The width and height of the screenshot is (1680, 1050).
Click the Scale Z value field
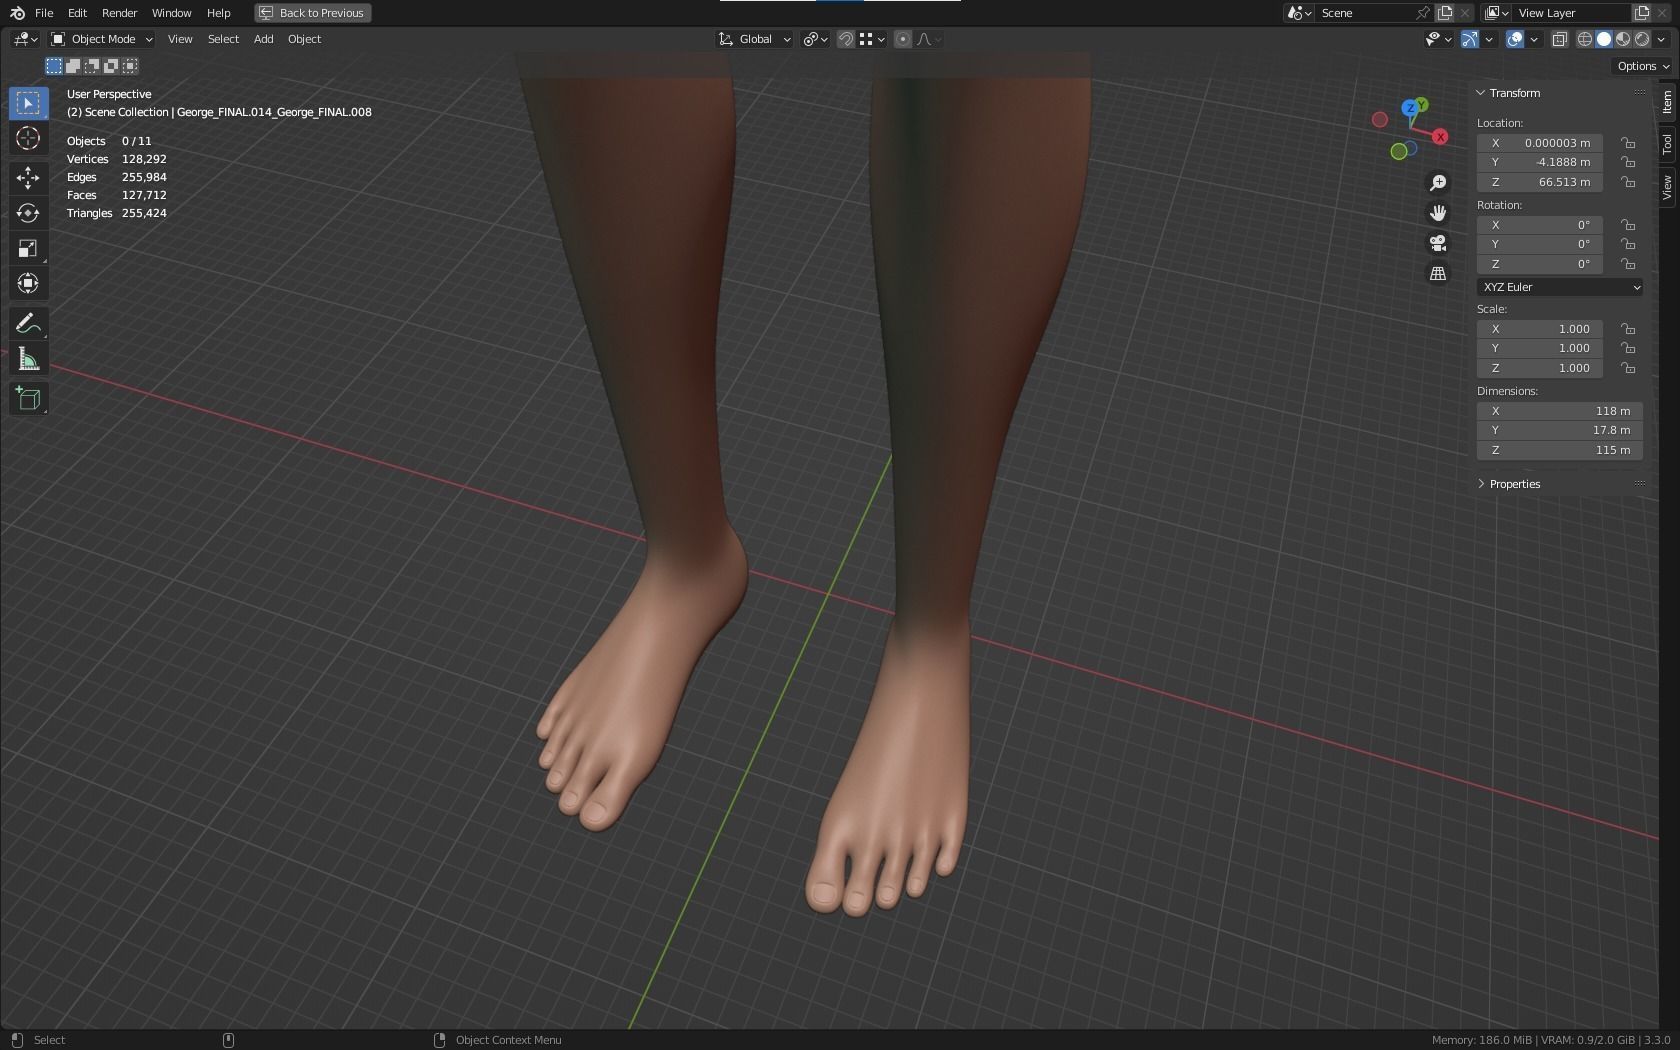[1540, 368]
